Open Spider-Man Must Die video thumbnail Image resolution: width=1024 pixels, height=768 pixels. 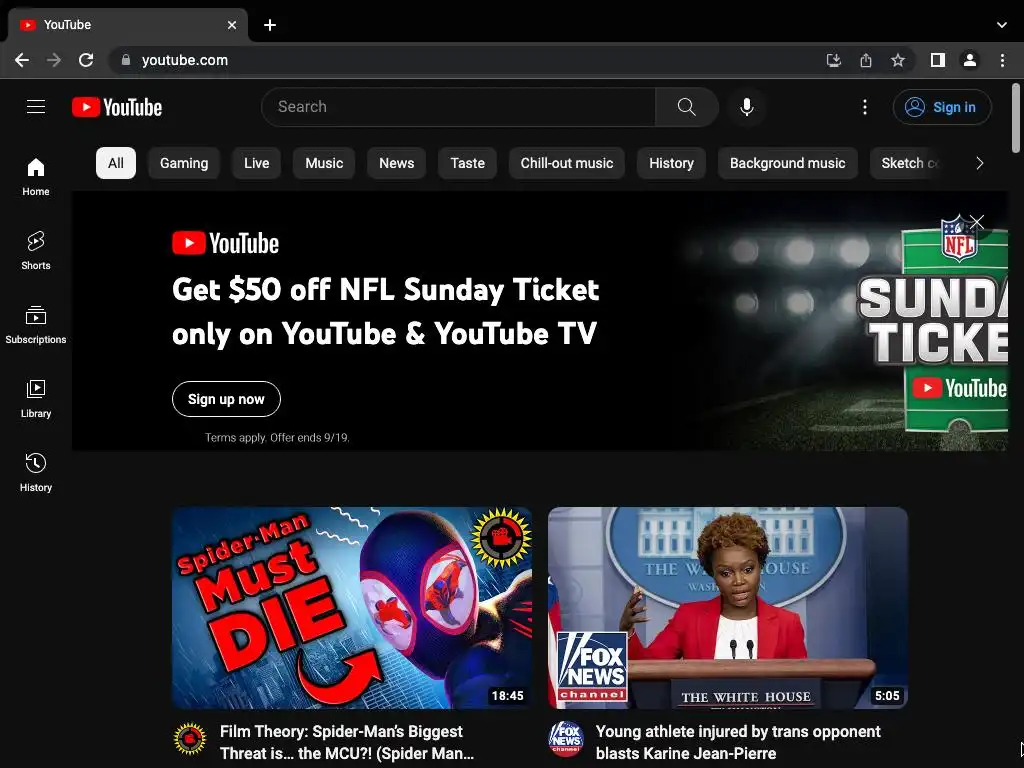(x=352, y=608)
